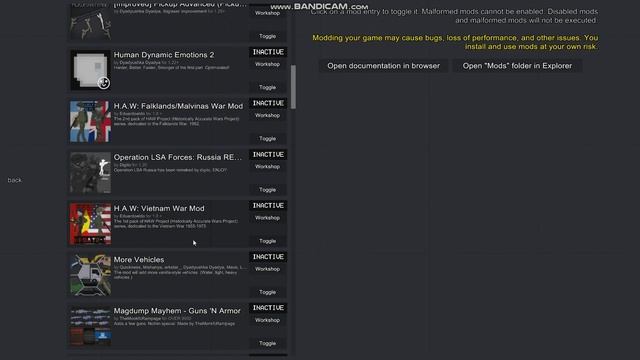Toggle the Pickup Advanced mod

click(x=268, y=36)
